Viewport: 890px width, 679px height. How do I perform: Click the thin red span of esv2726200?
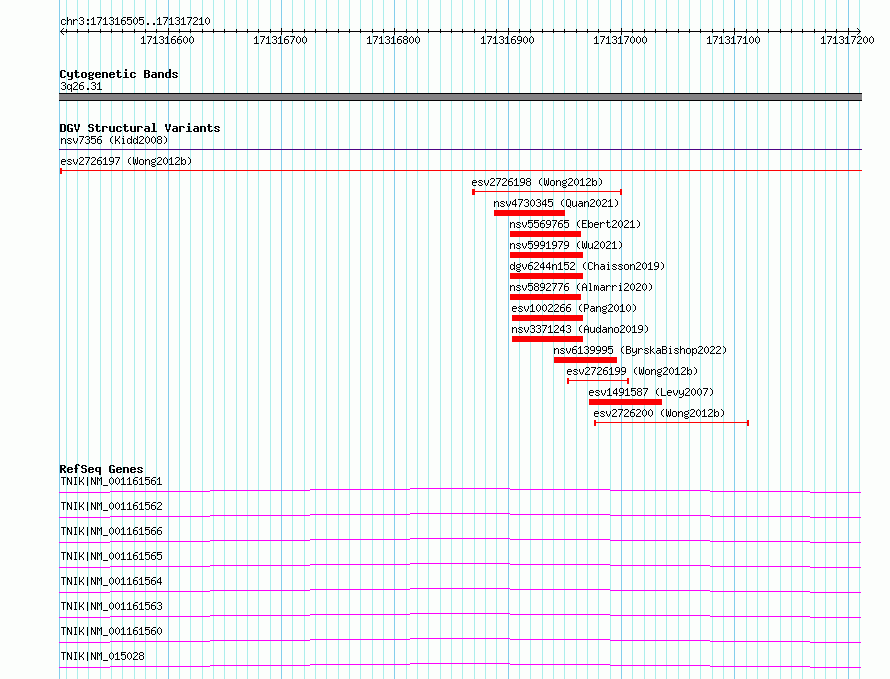671,423
